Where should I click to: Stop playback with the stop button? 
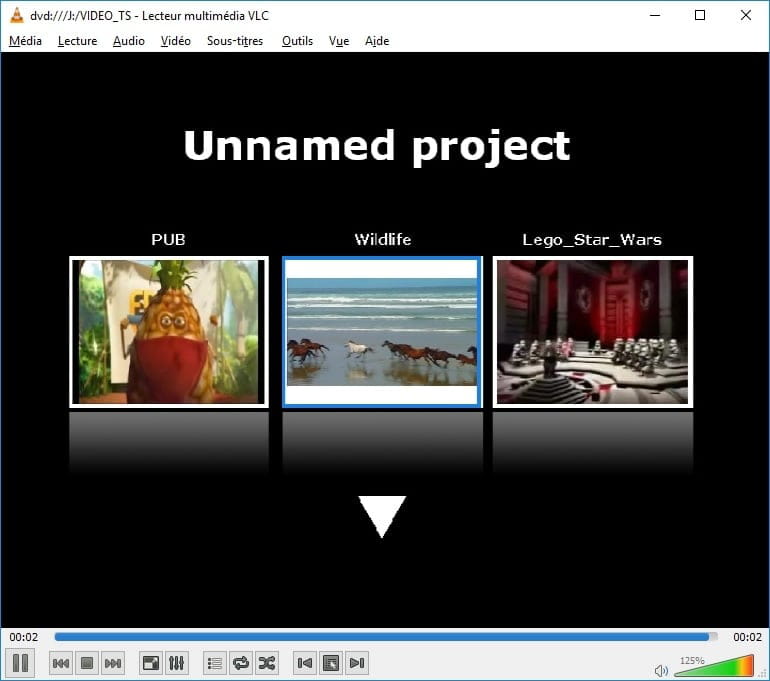87,663
